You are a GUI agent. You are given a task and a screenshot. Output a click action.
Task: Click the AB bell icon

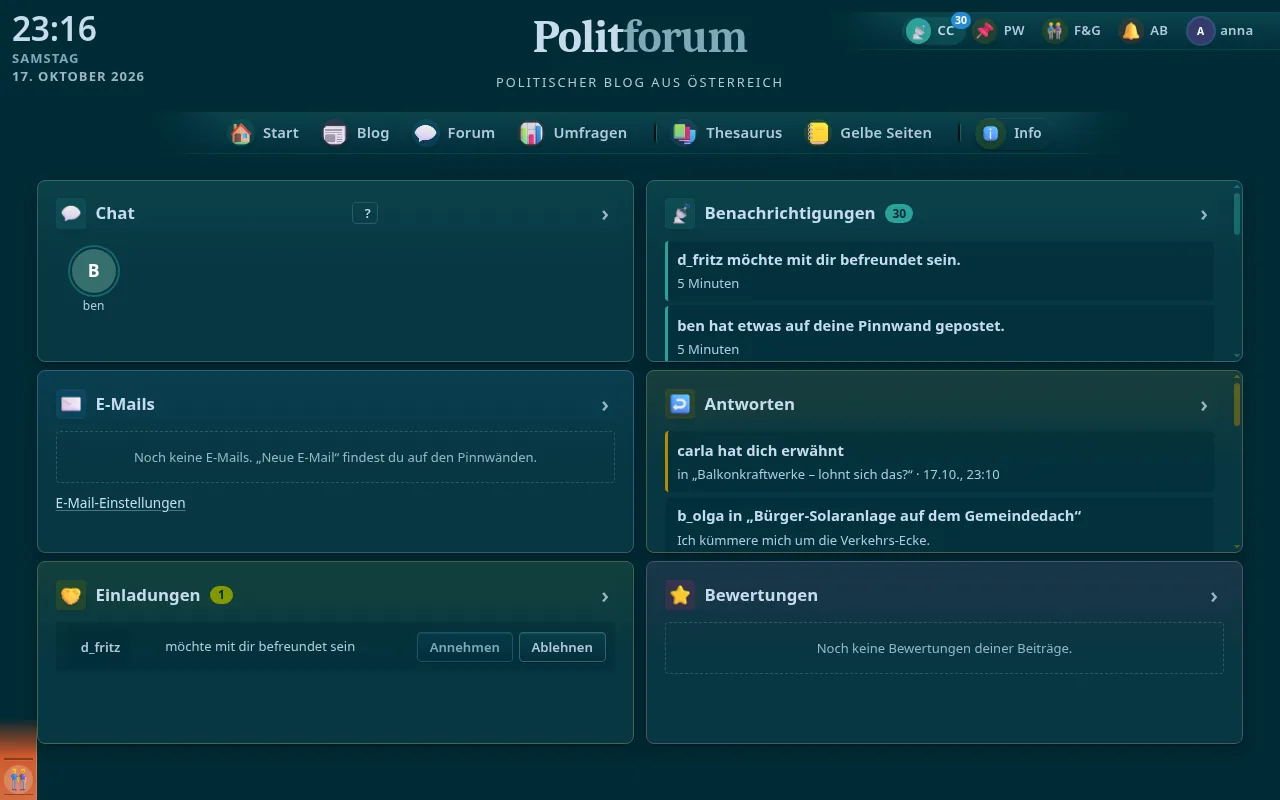1131,31
